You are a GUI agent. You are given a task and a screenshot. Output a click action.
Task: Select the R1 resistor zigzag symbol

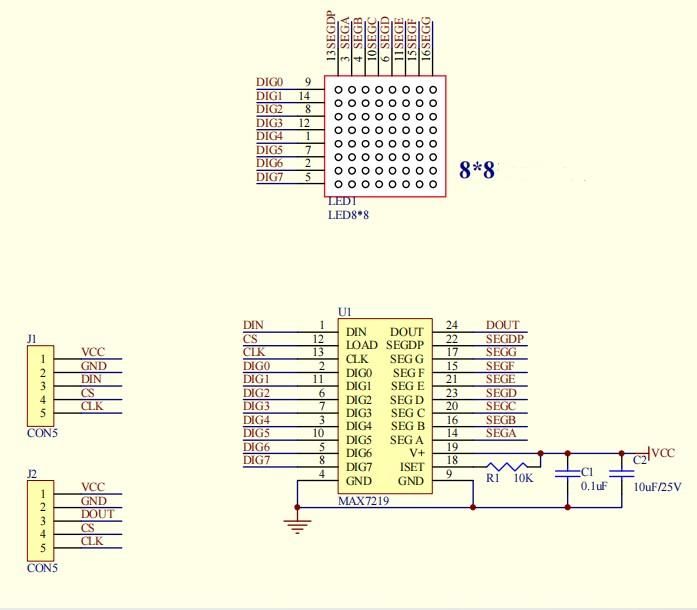click(x=507, y=466)
